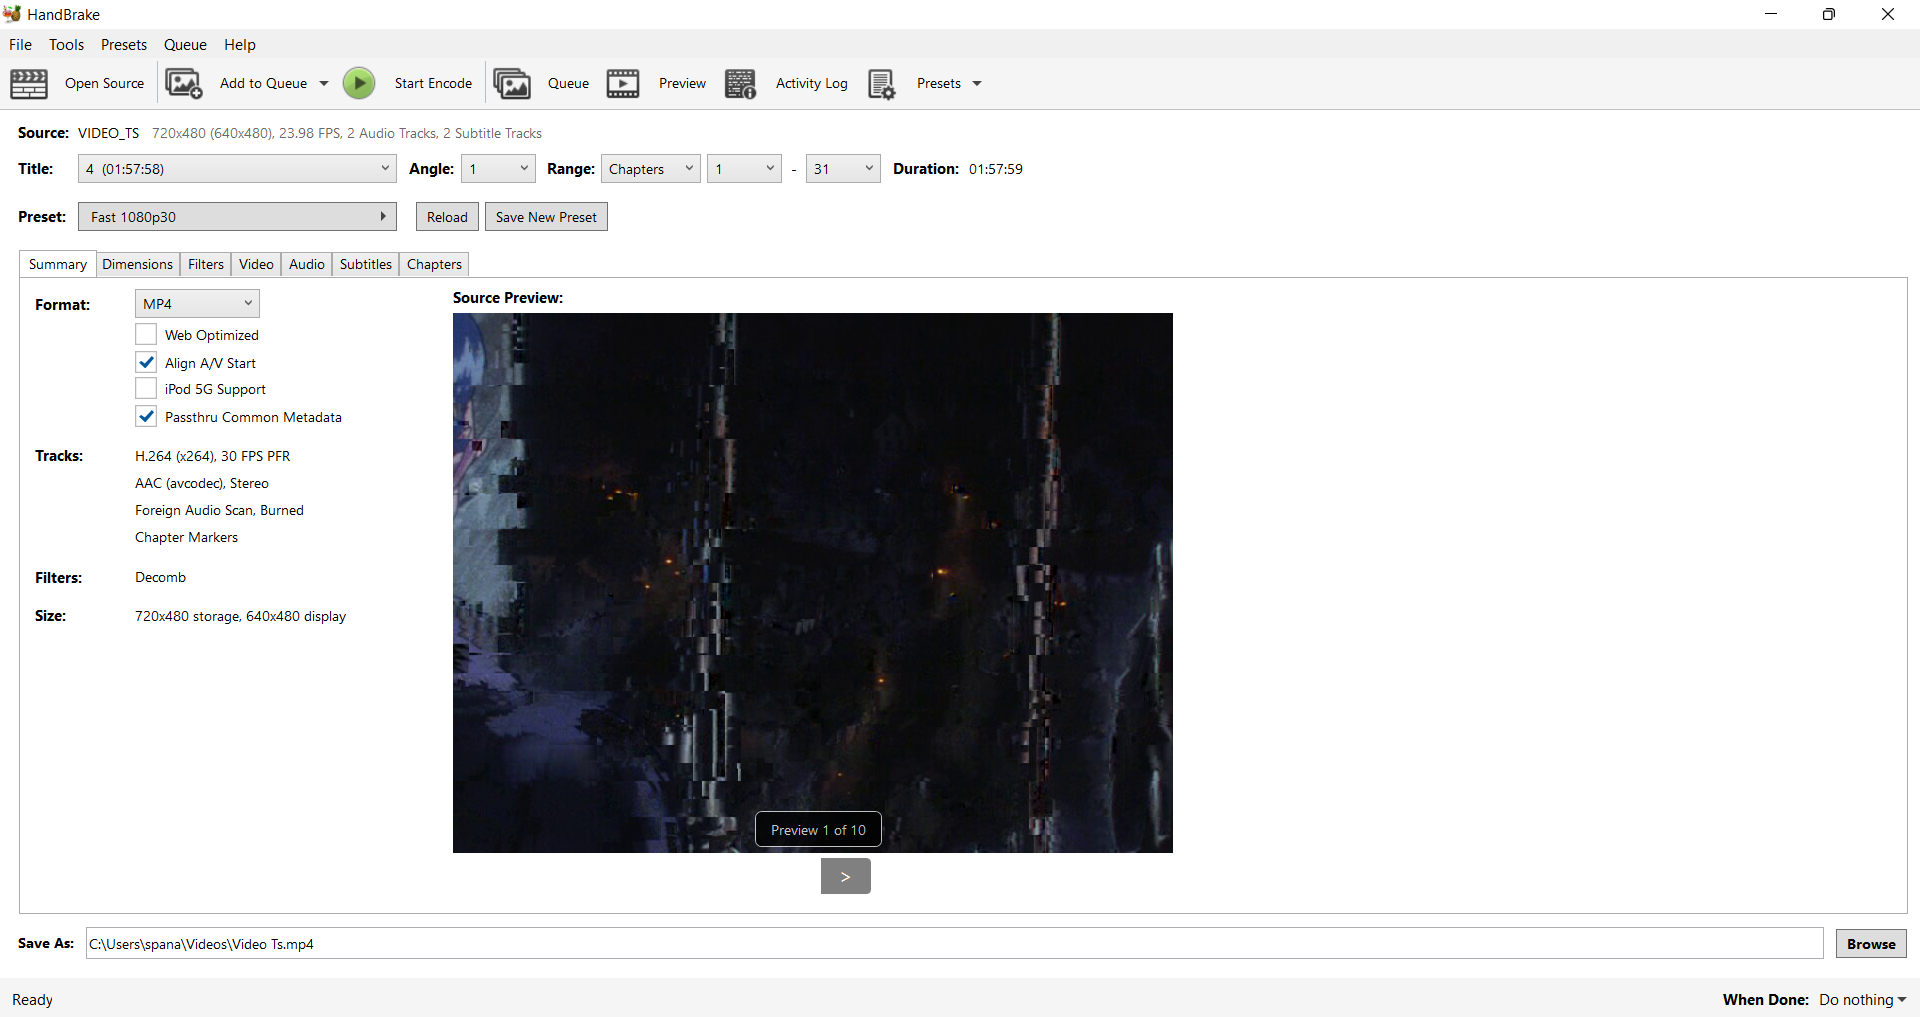Viewport: 1920px width, 1017px height.
Task: Click the Chapter Markers text
Action: tap(186, 537)
